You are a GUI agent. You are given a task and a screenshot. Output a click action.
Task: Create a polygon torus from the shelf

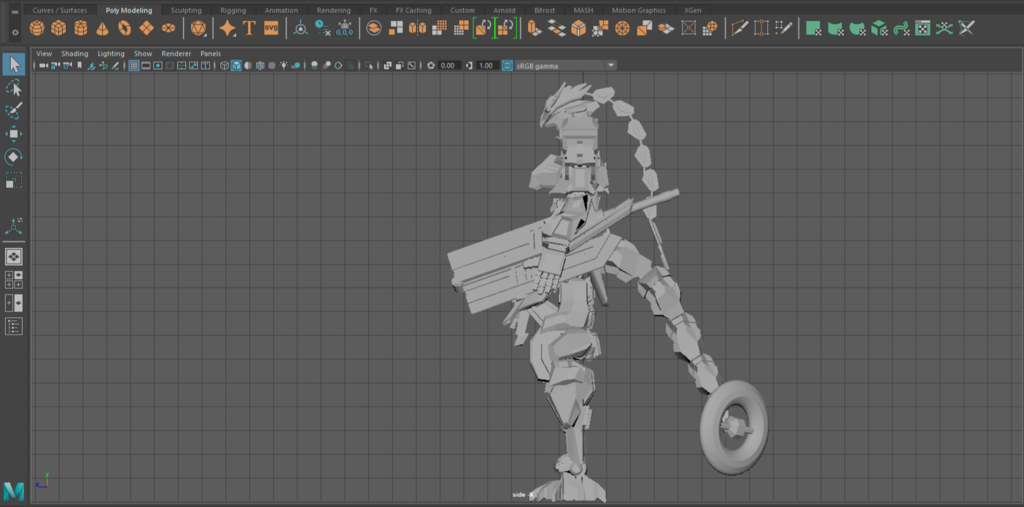pyautogui.click(x=125, y=28)
